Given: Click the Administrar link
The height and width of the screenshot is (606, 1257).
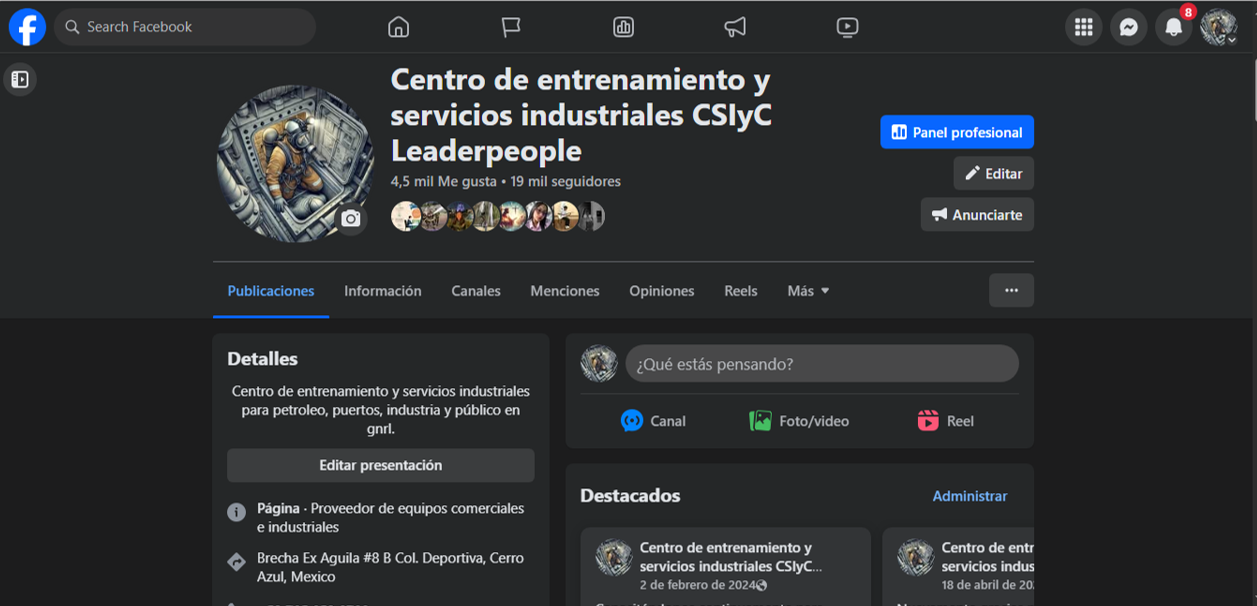Looking at the screenshot, I should pyautogui.click(x=969, y=496).
